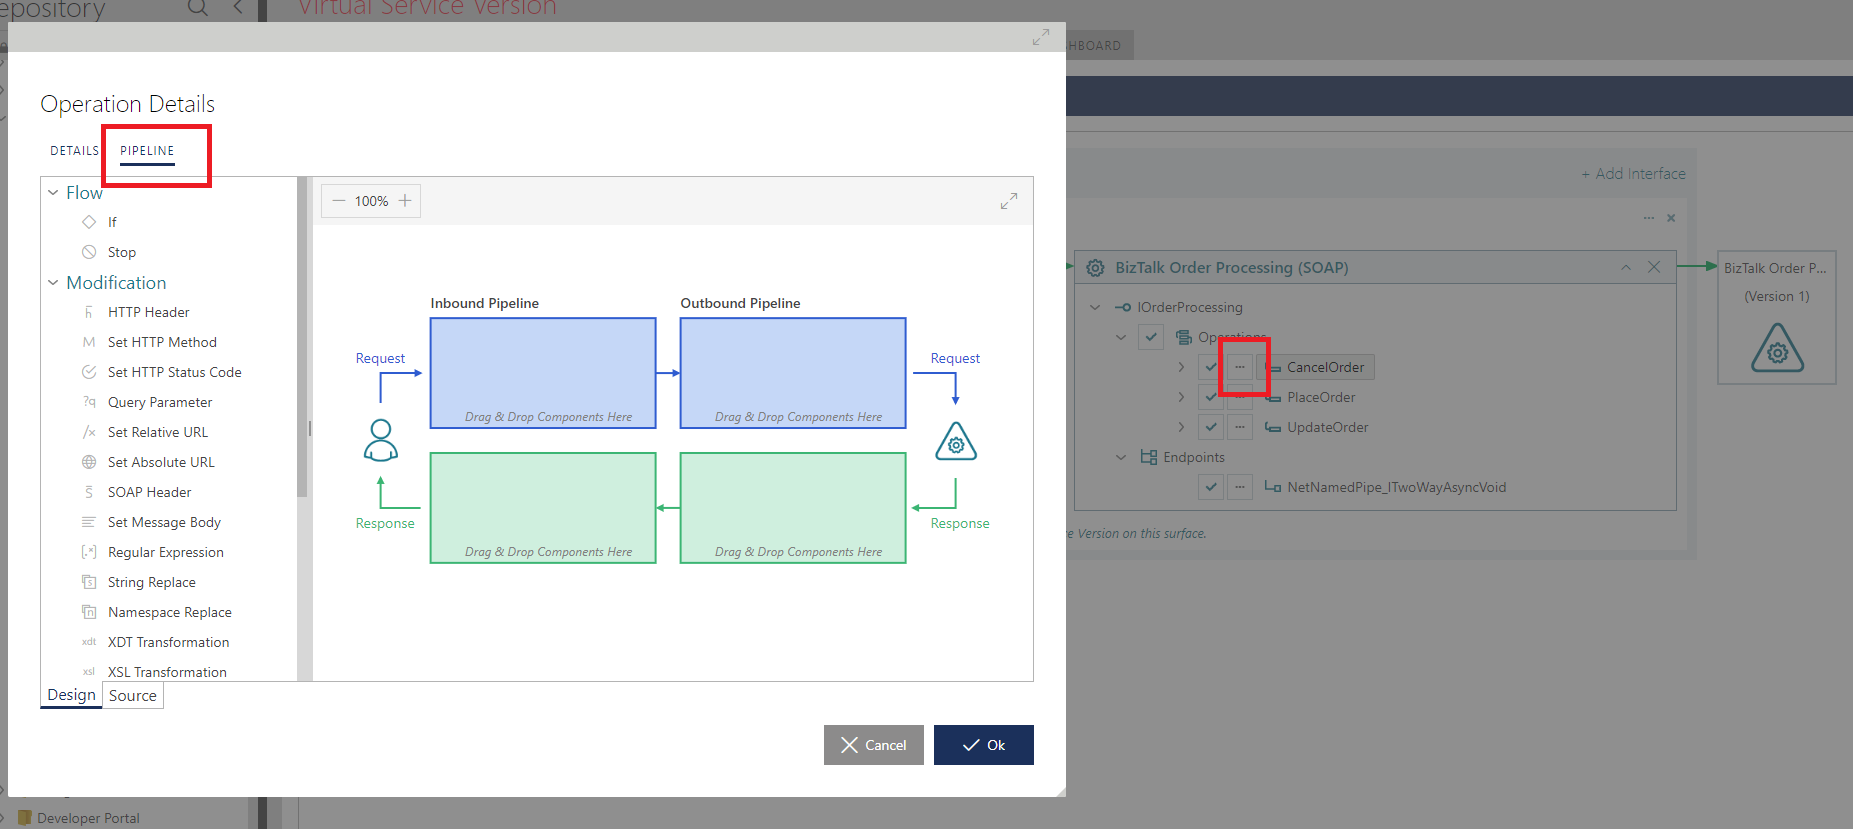Screen dimensions: 1853x829
Task: Toggle the NetNamedPipe_ITwoWayAsyncVoid endpoint checkbox
Action: pyautogui.click(x=1211, y=487)
